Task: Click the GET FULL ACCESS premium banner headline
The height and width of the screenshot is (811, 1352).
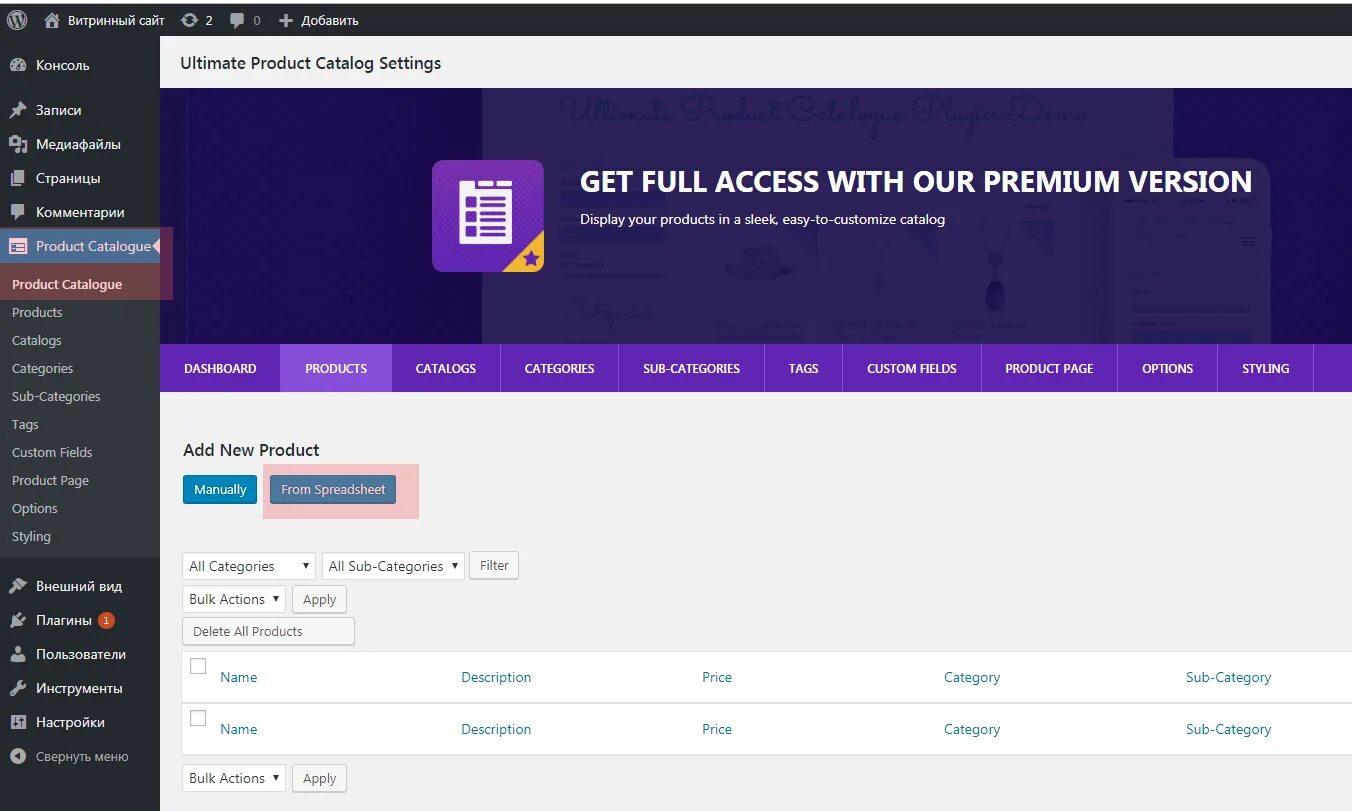Action: point(916,182)
